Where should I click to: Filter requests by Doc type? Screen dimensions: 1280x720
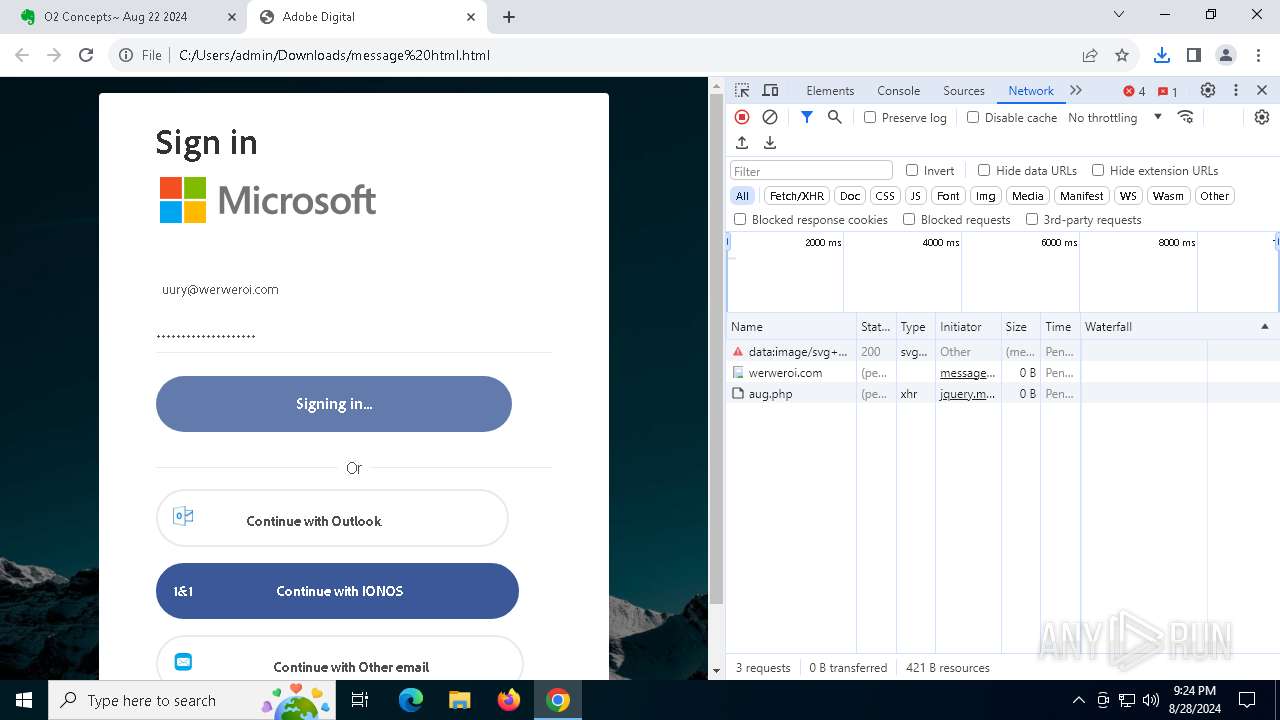tap(850, 196)
